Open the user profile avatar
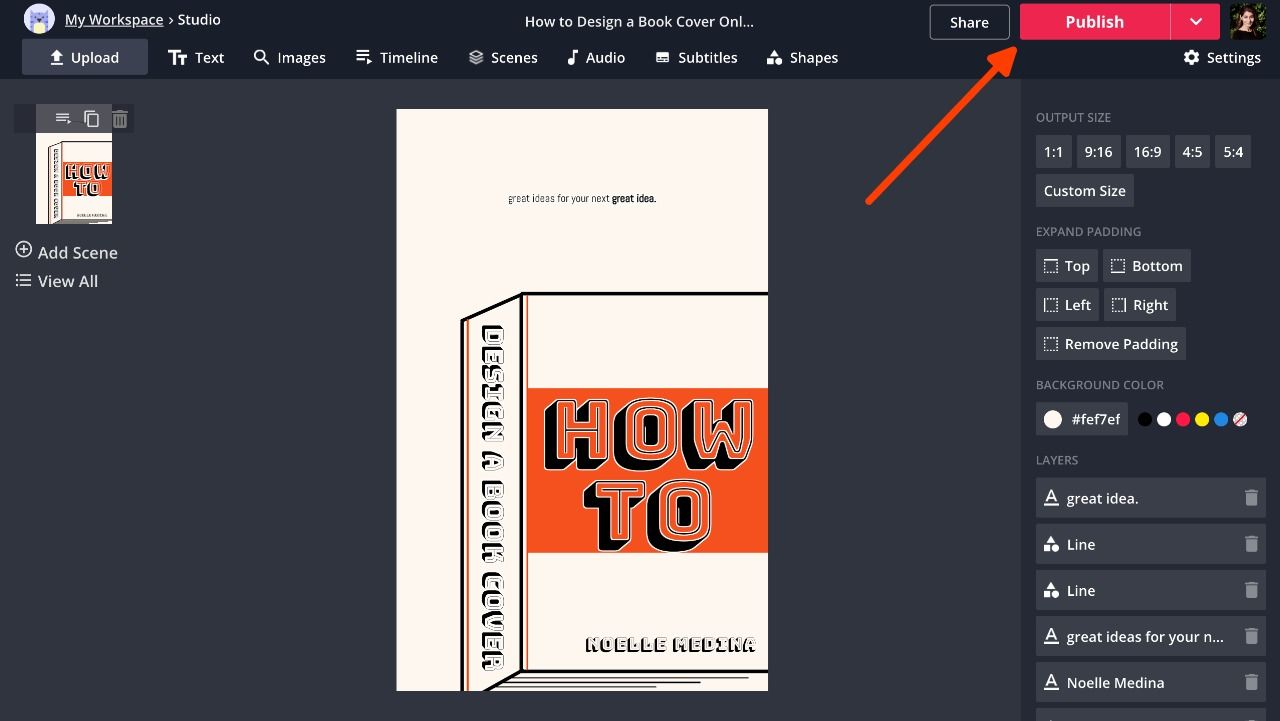Image resolution: width=1280 pixels, height=721 pixels. pyautogui.click(x=1247, y=21)
